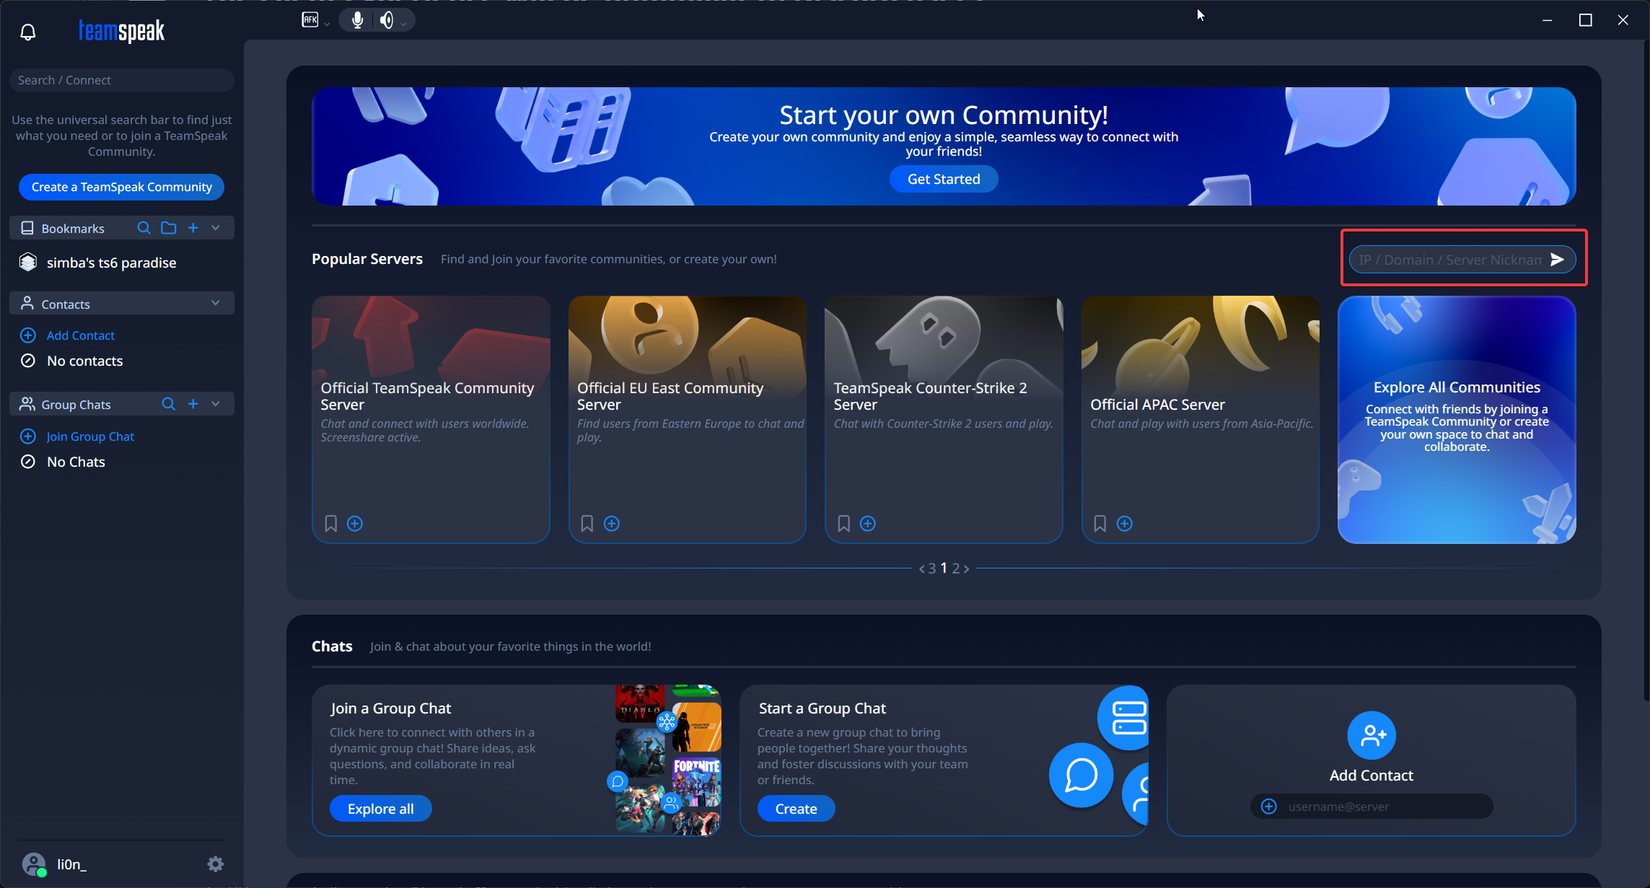Click Create in Start a Group Chat
The height and width of the screenshot is (888, 1650).
coord(796,809)
